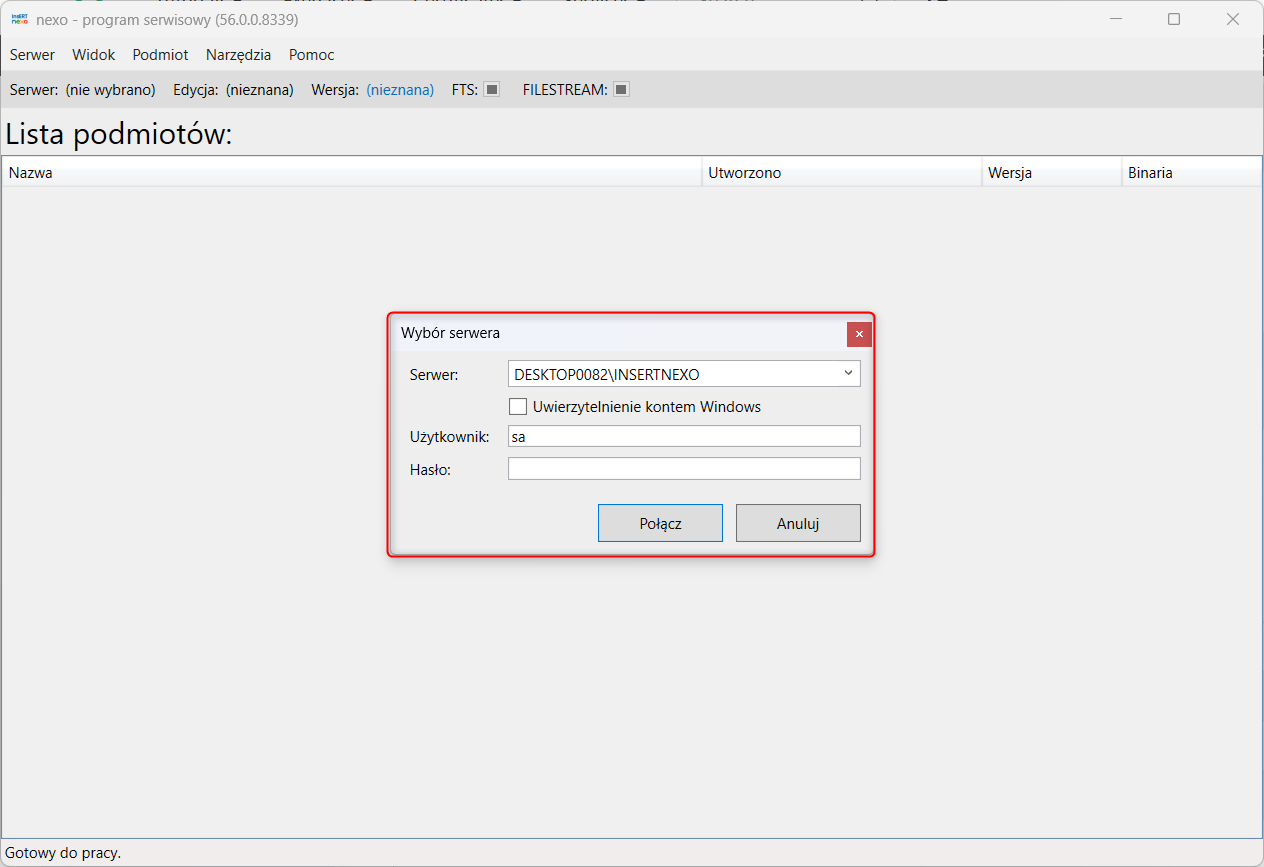Sort by the Utworzono column header

click(x=842, y=172)
